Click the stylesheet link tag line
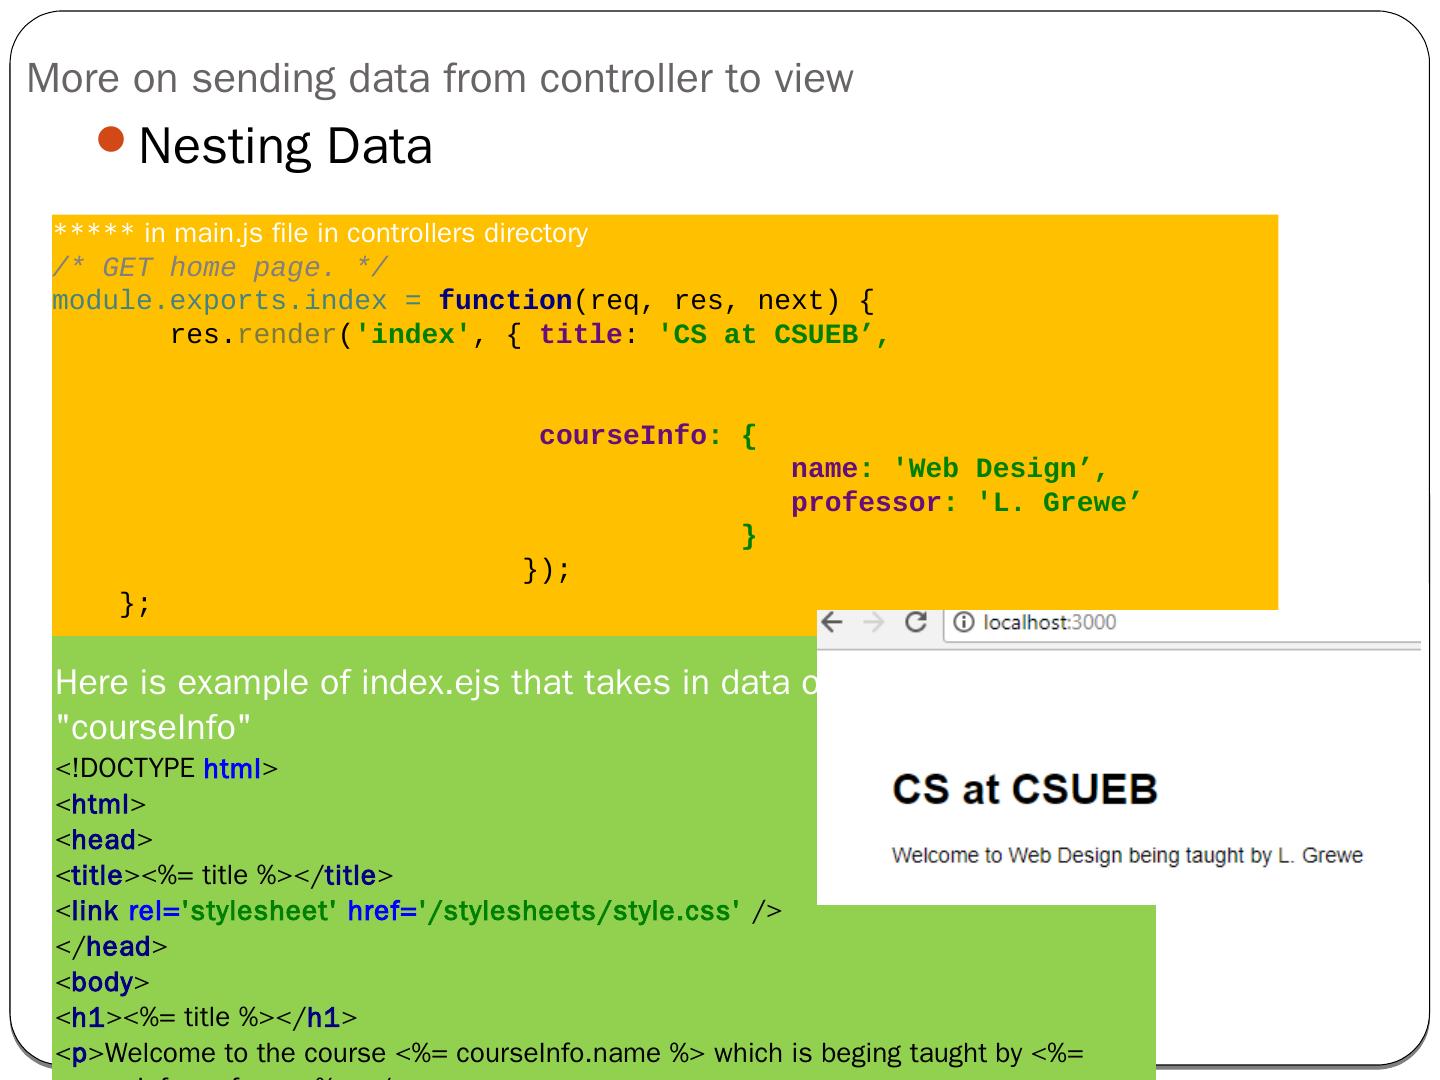This screenshot has width=1440, height=1080. 418,911
